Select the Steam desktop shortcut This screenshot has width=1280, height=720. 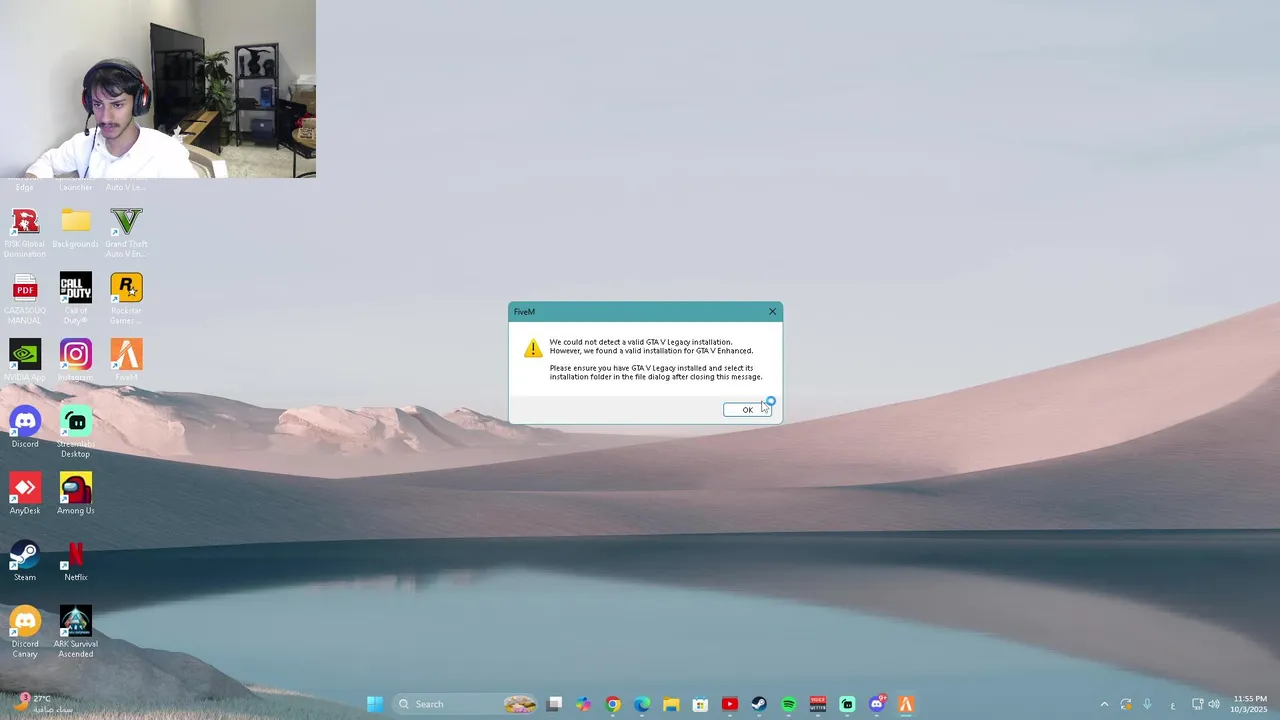(25, 561)
